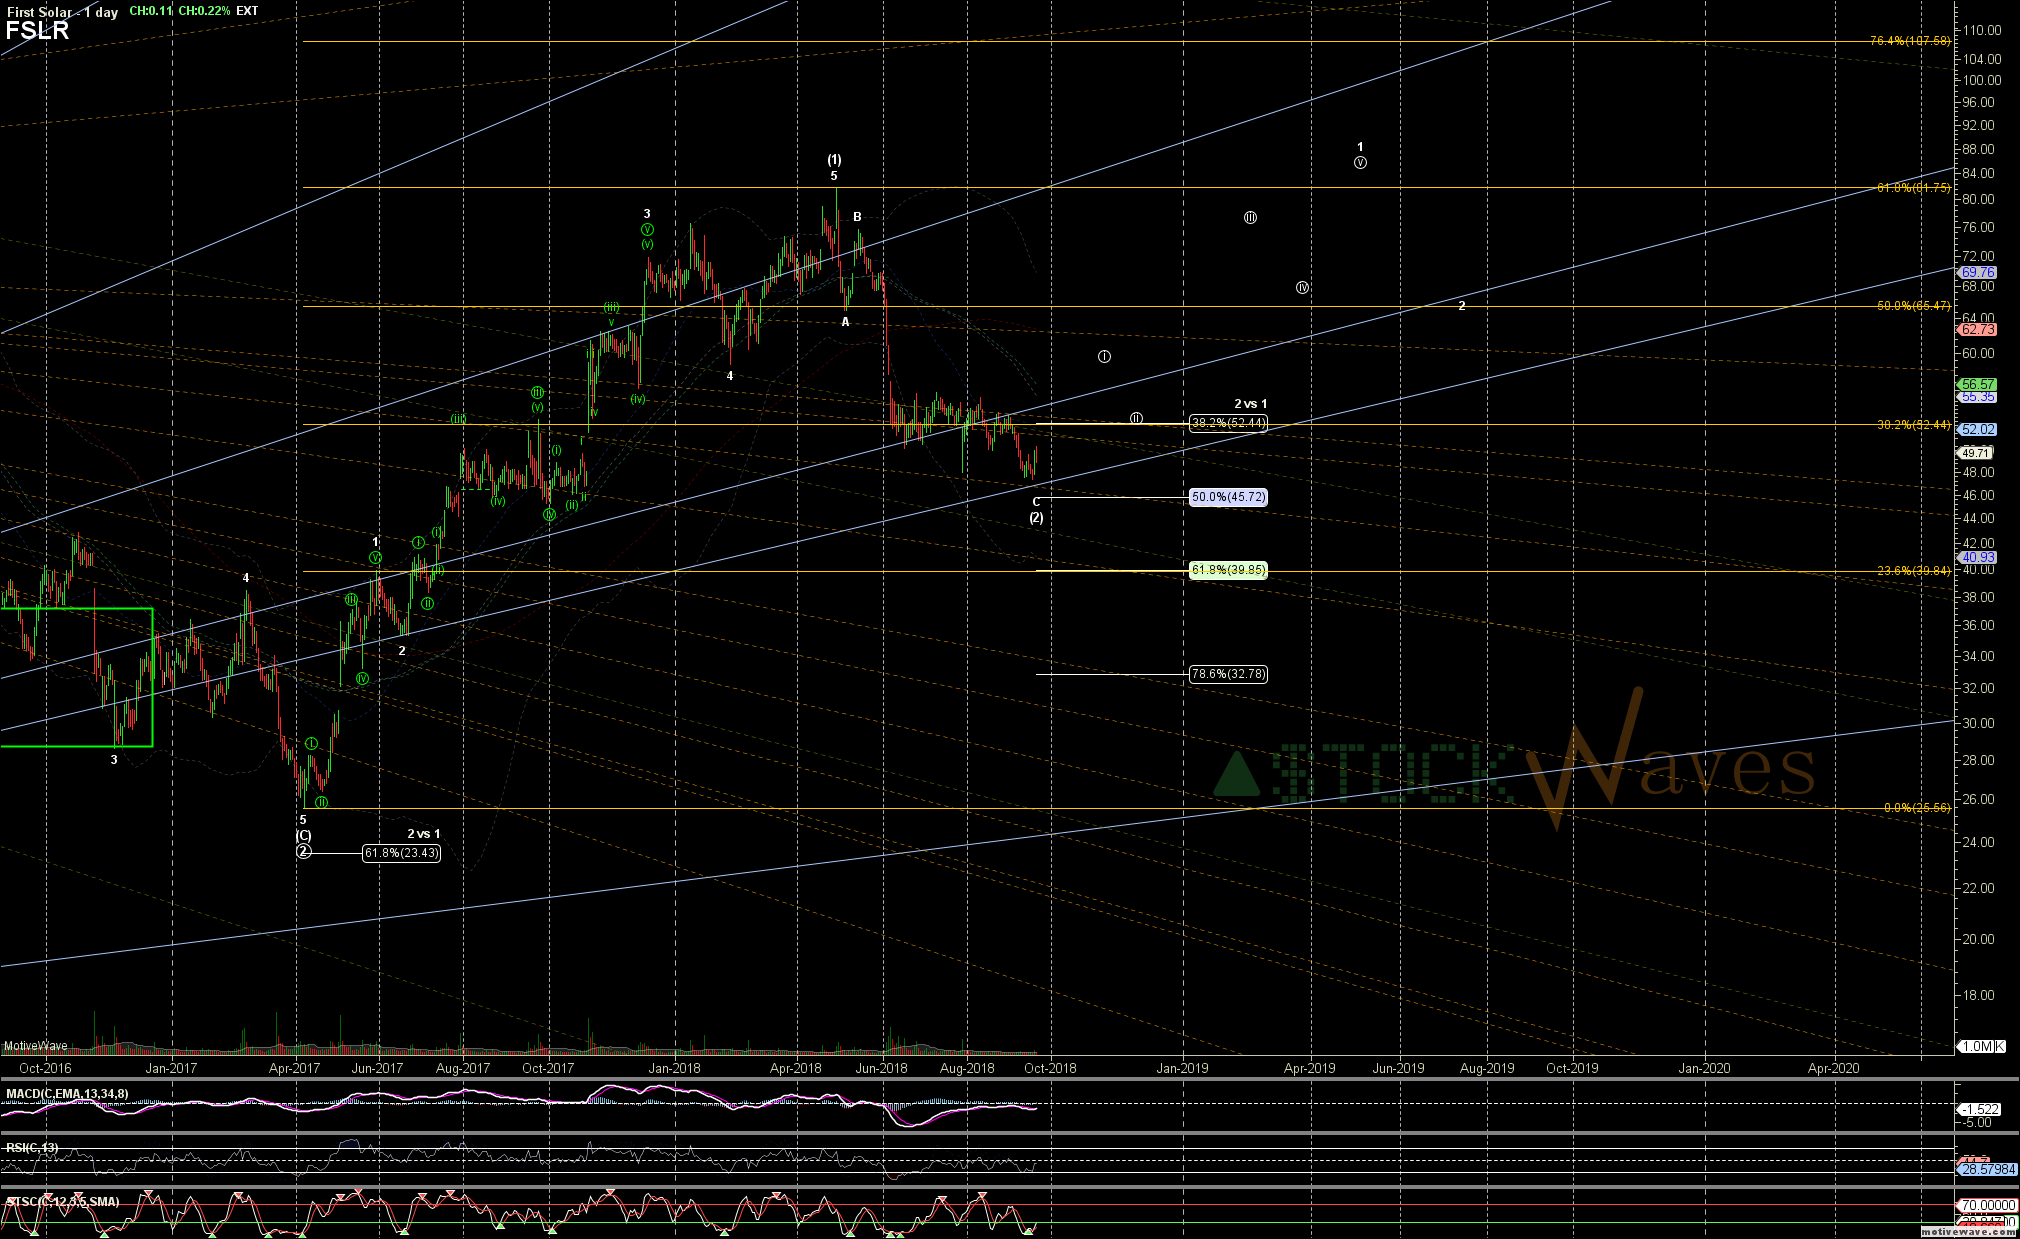Click the Aug-2019 date axis label

click(x=1487, y=1068)
